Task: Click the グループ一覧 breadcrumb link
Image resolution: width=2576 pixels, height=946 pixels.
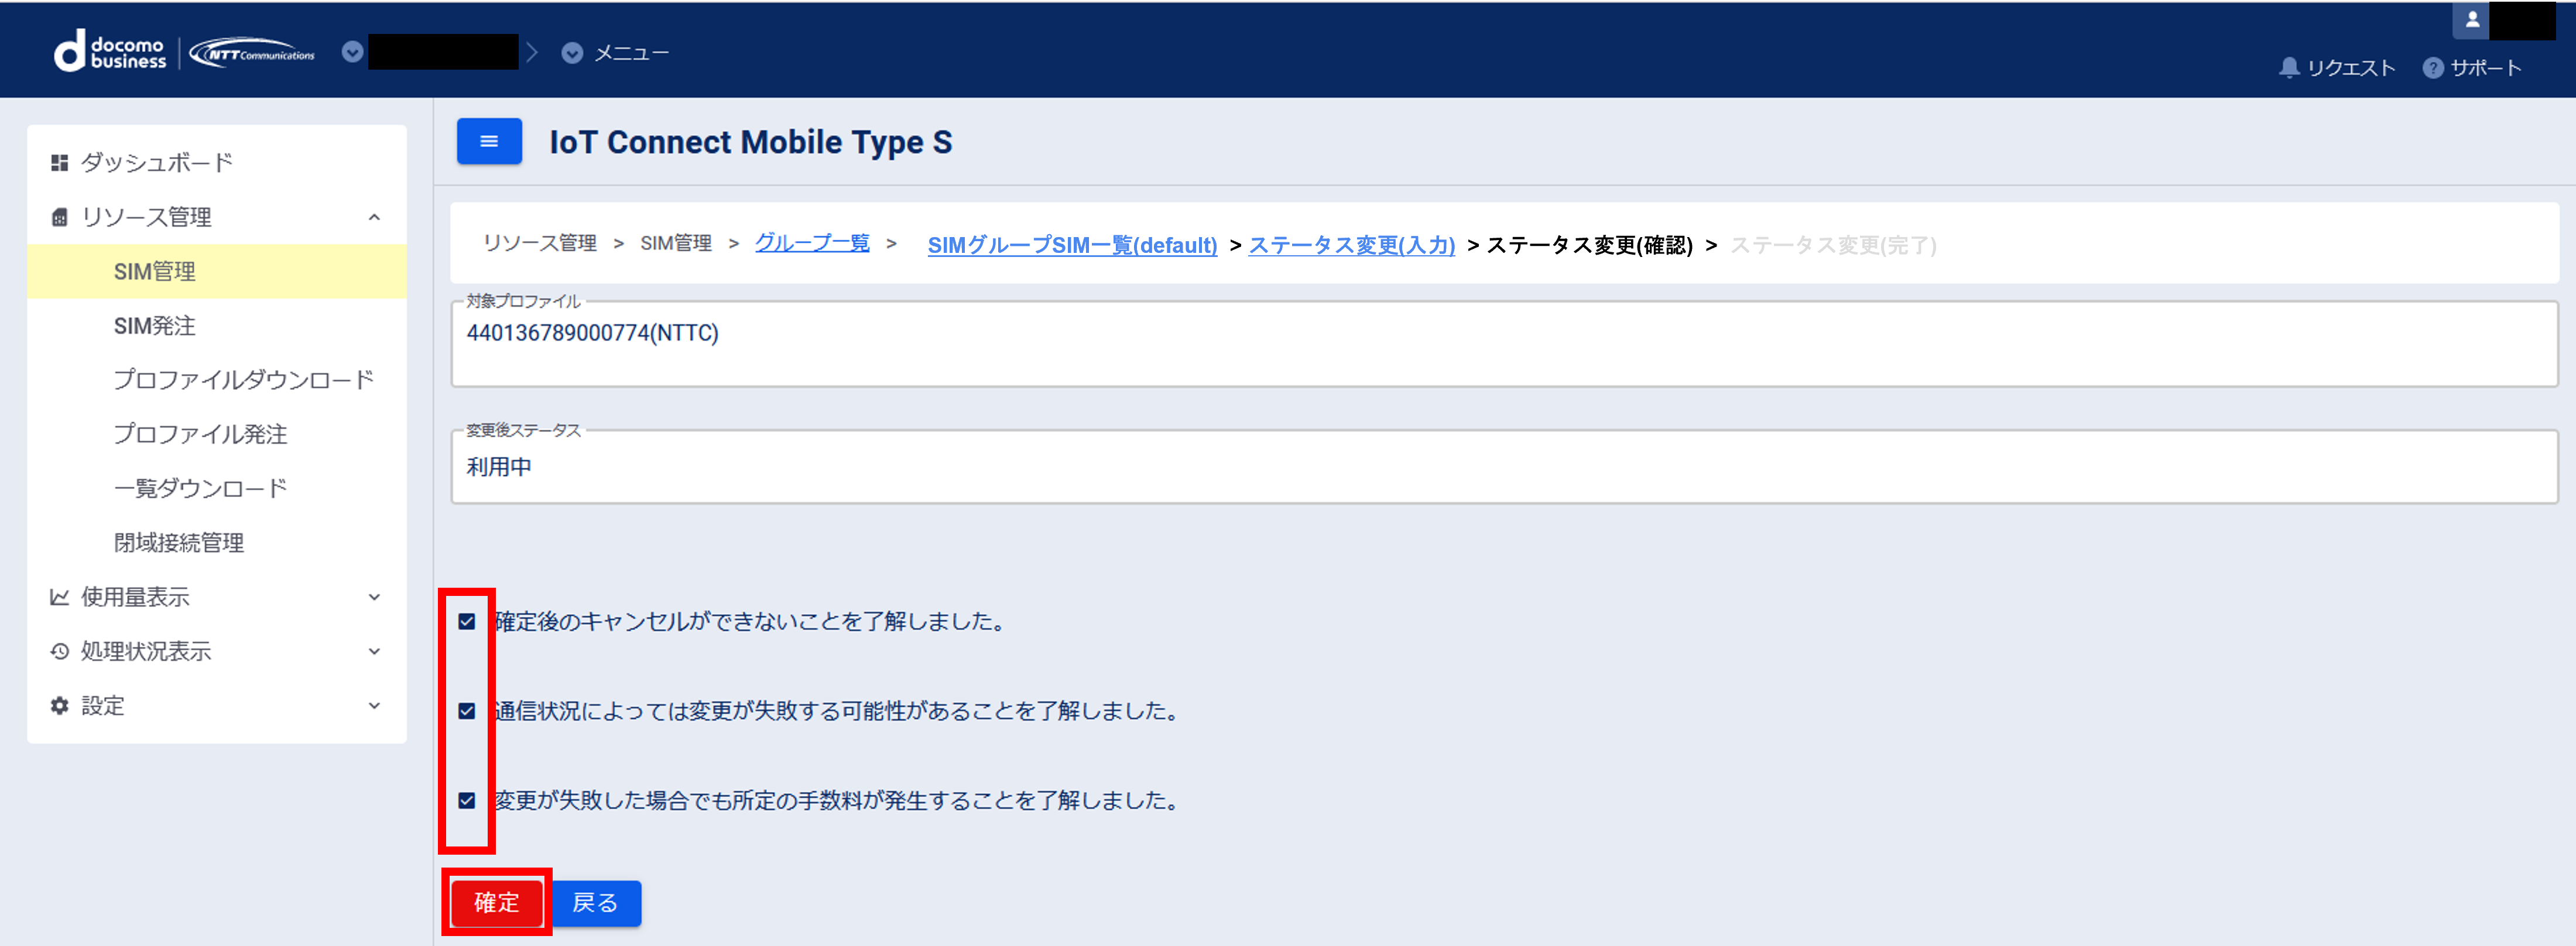Action: coord(811,243)
